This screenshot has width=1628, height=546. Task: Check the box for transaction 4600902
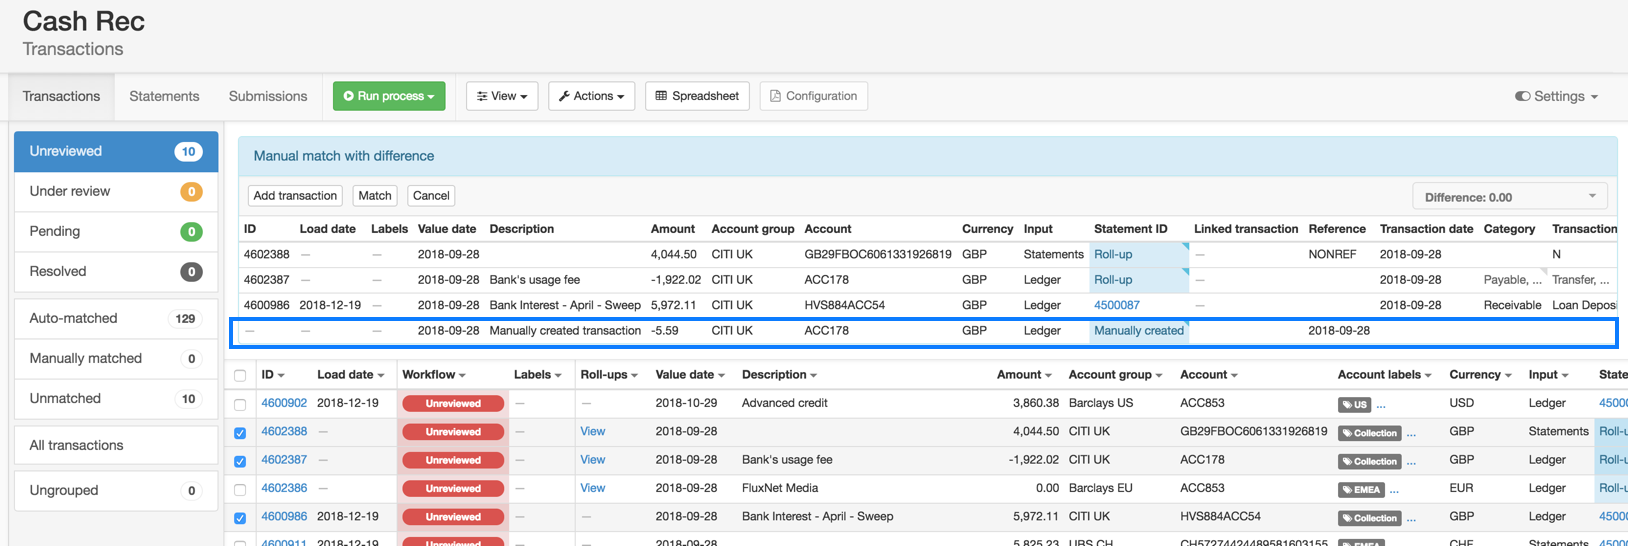(240, 404)
